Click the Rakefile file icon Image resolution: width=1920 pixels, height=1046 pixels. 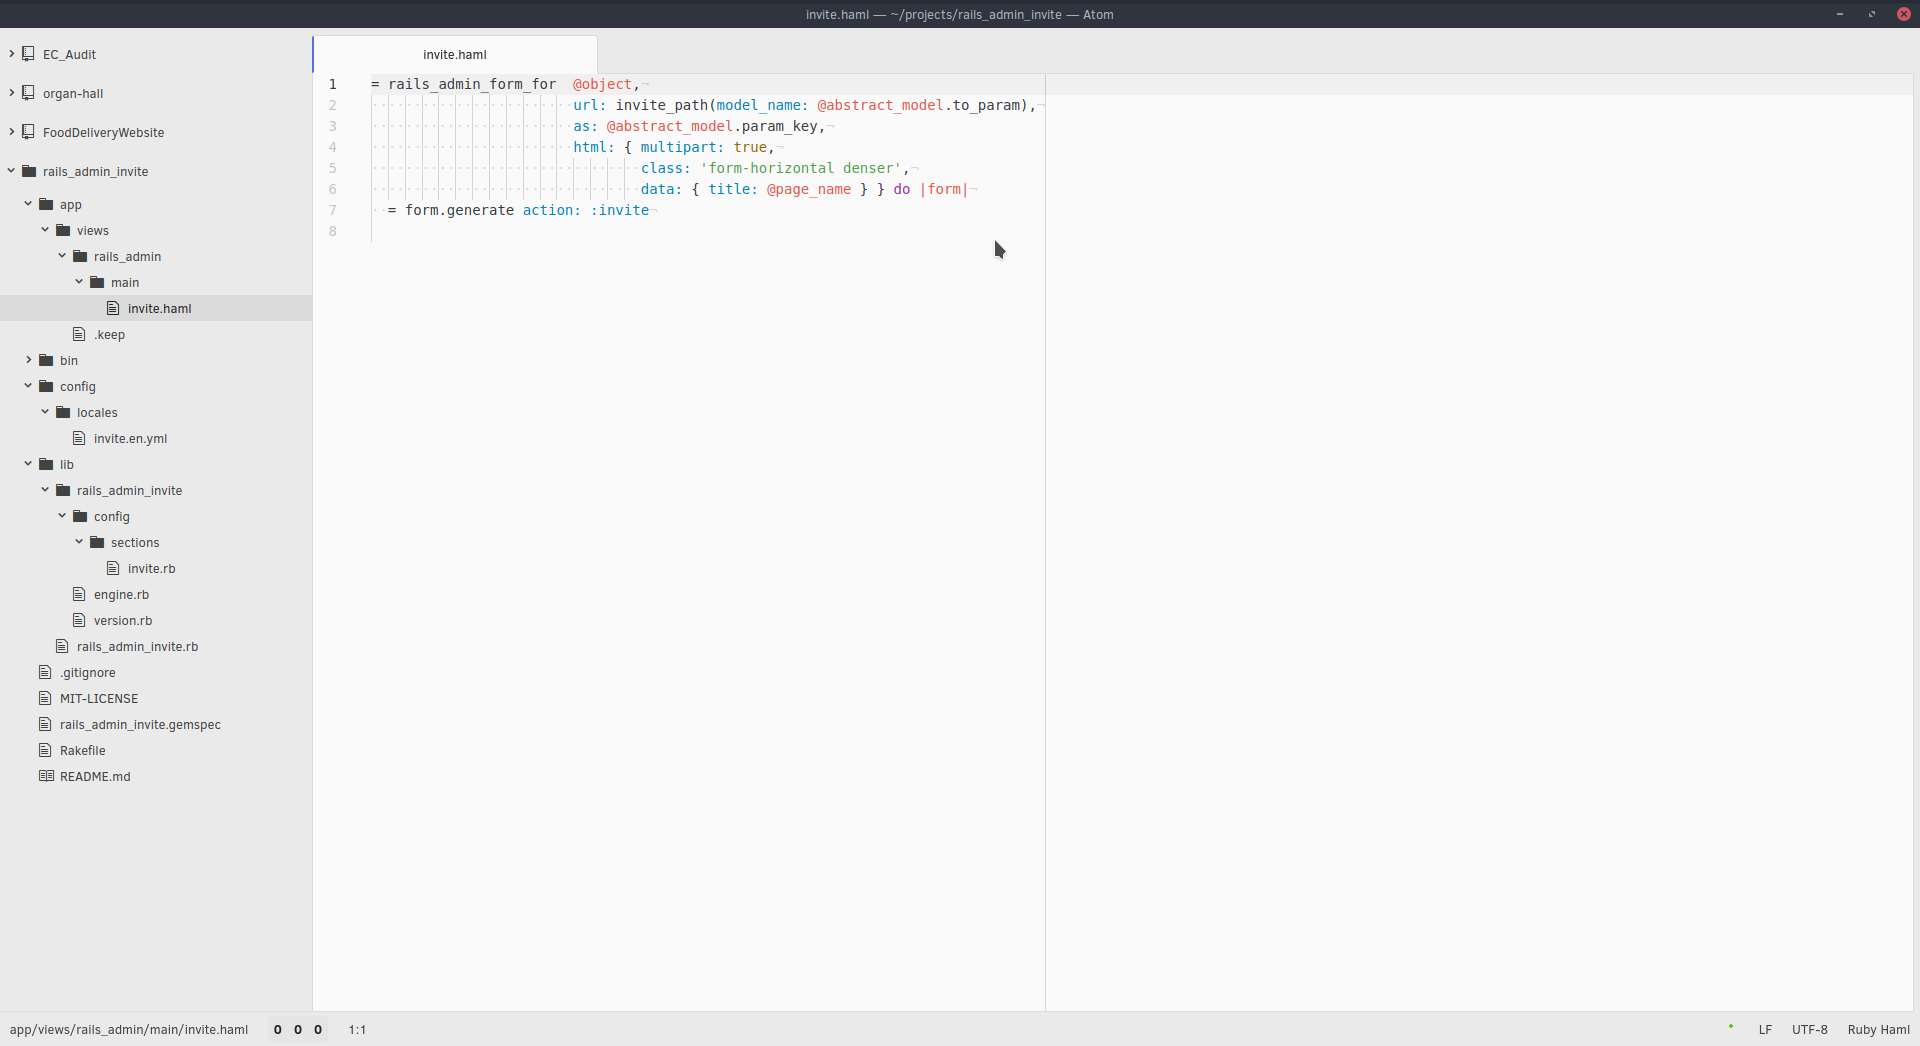point(45,750)
